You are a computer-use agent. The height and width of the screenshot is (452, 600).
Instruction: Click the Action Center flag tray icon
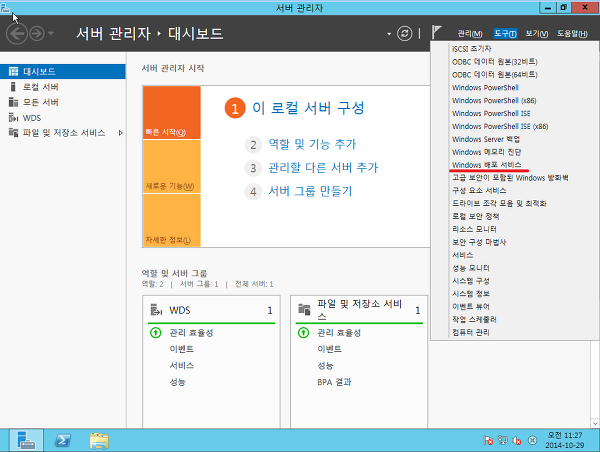[488, 441]
